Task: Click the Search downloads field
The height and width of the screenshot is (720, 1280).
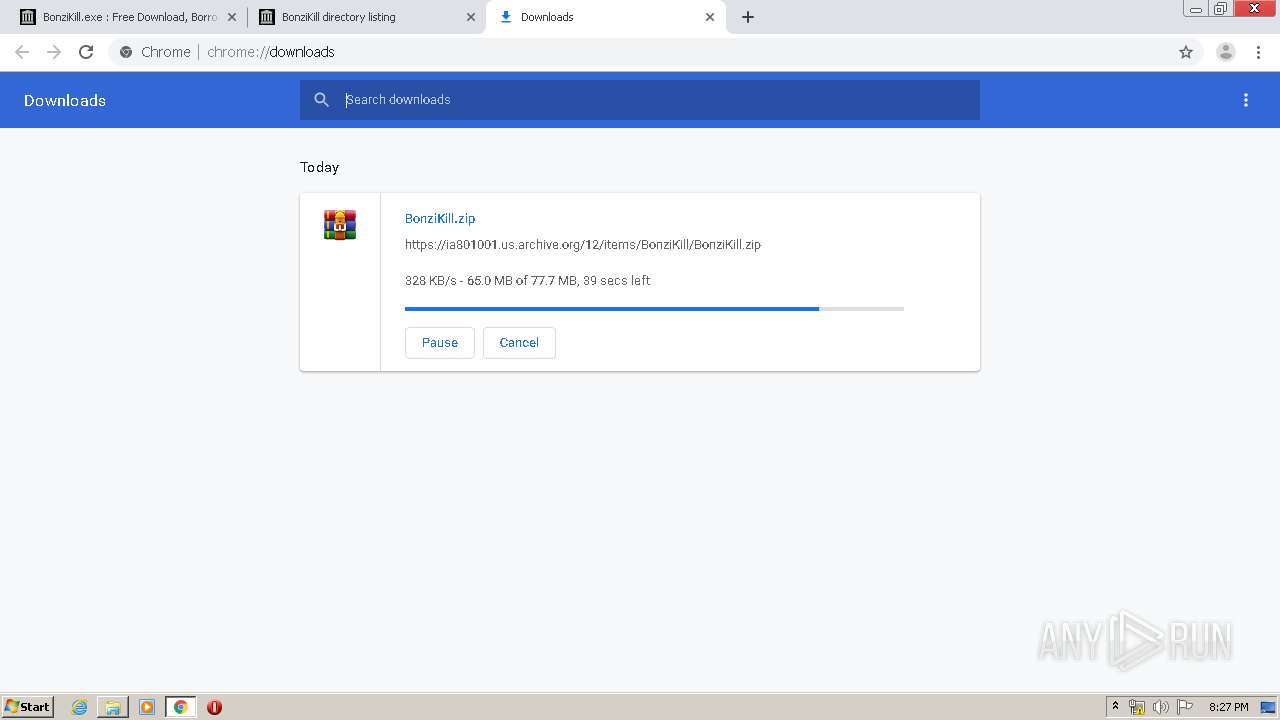Action: 640,100
